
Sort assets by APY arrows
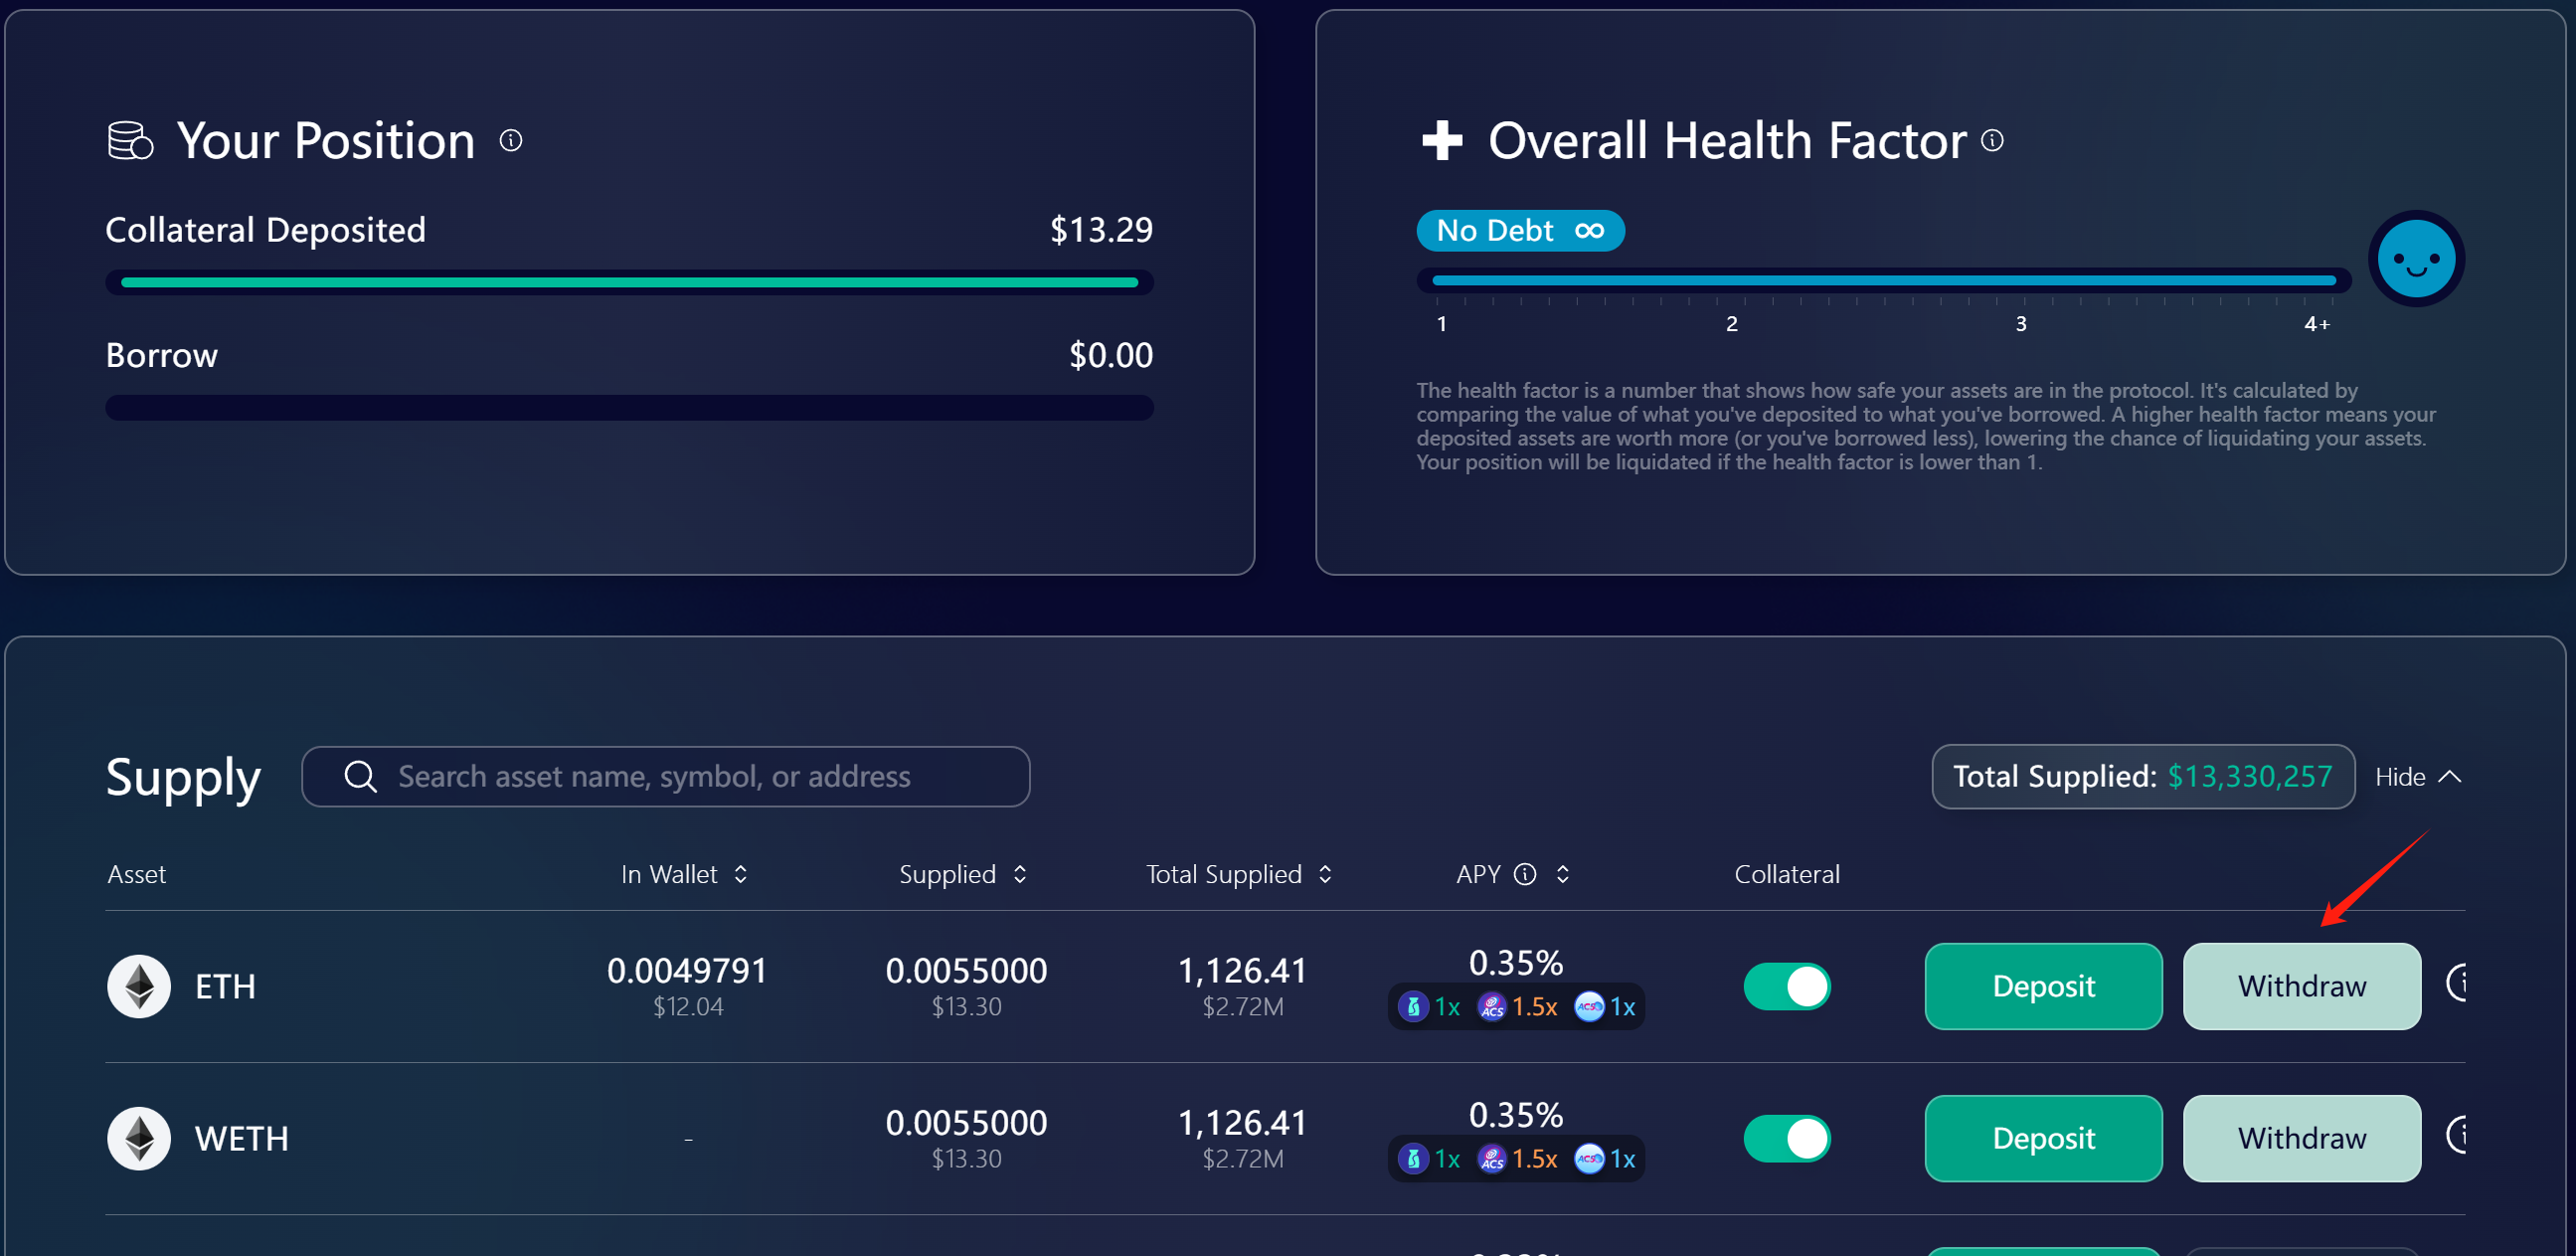pyautogui.click(x=1563, y=874)
